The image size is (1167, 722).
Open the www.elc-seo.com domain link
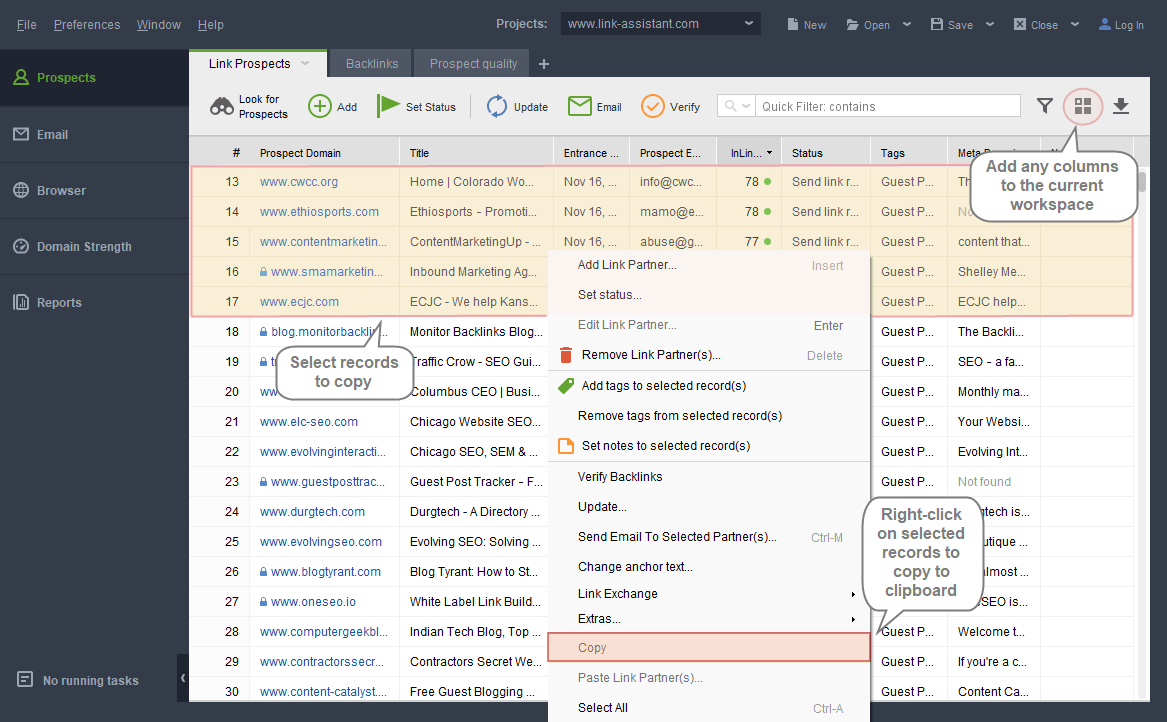tap(309, 422)
